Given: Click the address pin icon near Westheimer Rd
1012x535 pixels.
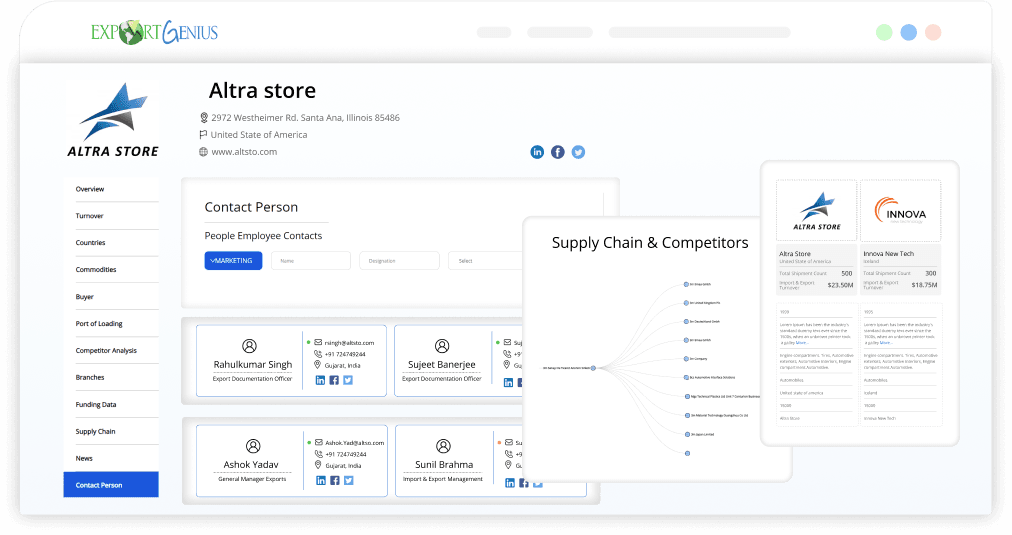Looking at the screenshot, I should click(204, 117).
